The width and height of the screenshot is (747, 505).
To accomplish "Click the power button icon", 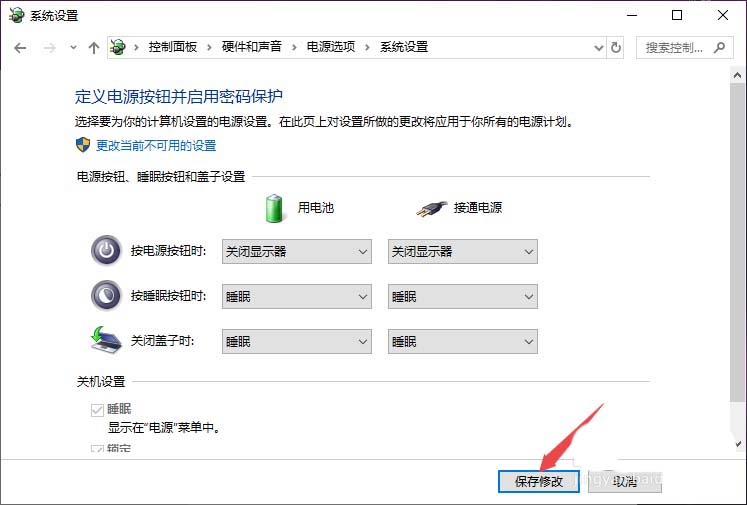I will 106,250.
